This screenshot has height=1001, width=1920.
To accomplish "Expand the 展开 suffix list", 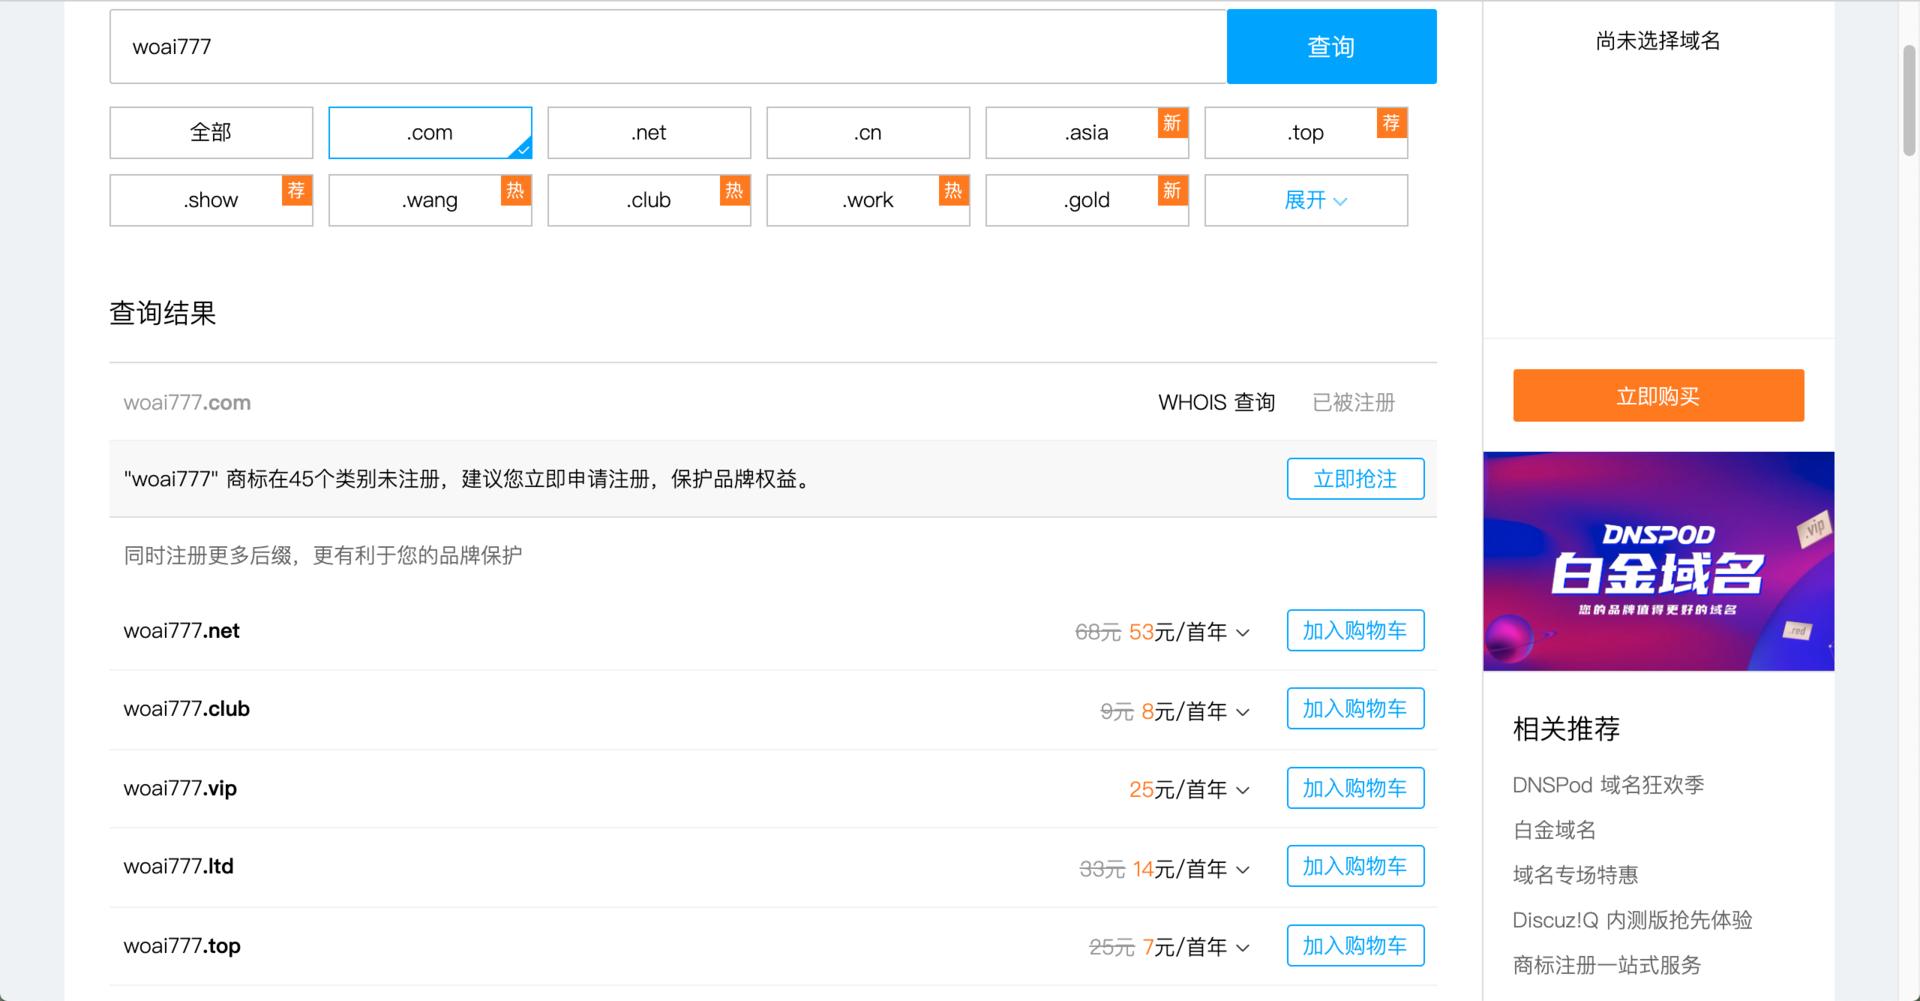I will [1305, 200].
